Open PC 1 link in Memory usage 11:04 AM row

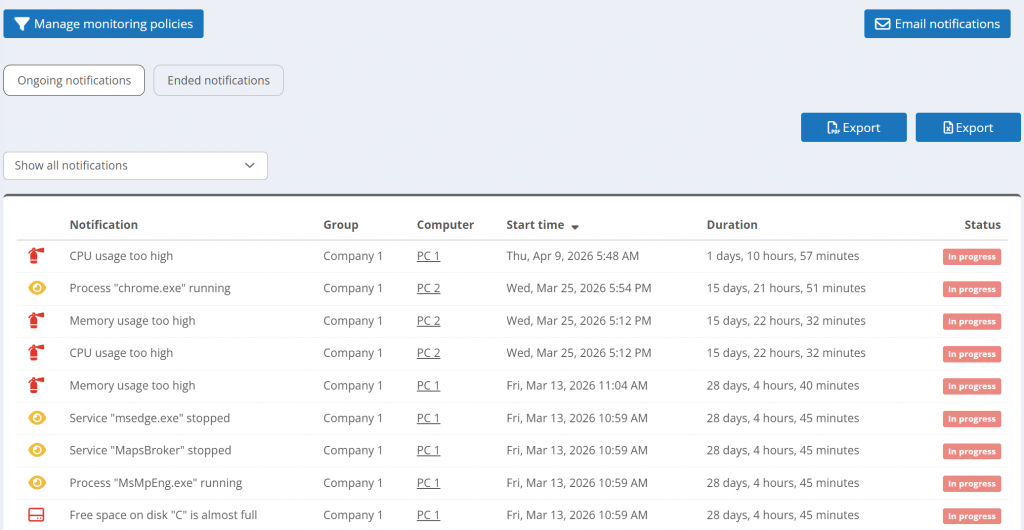click(x=428, y=386)
